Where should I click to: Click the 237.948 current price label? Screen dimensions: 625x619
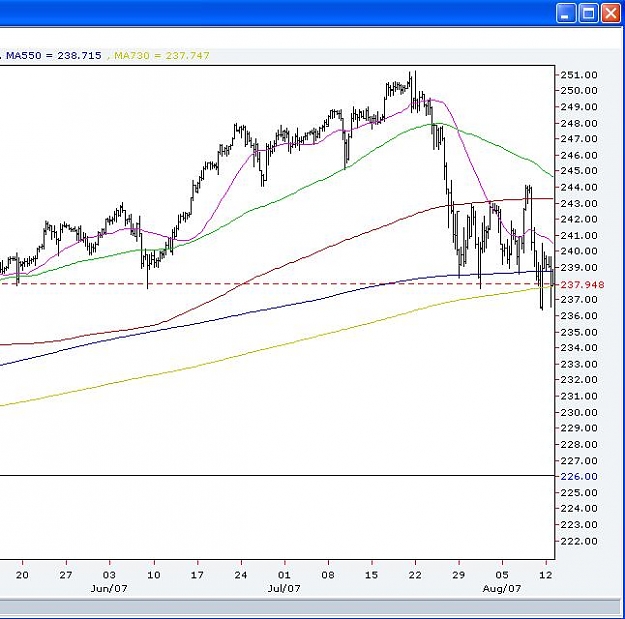pos(582,285)
